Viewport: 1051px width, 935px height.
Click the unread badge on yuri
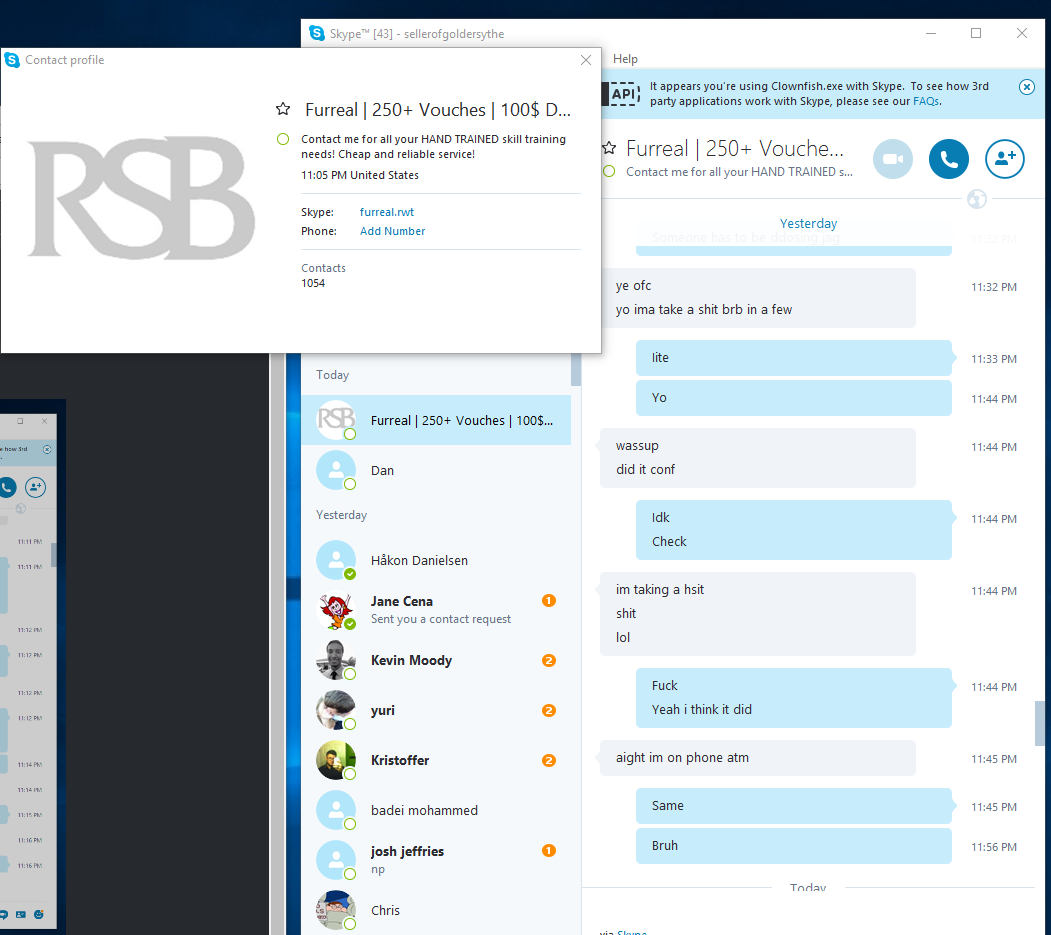(x=548, y=710)
